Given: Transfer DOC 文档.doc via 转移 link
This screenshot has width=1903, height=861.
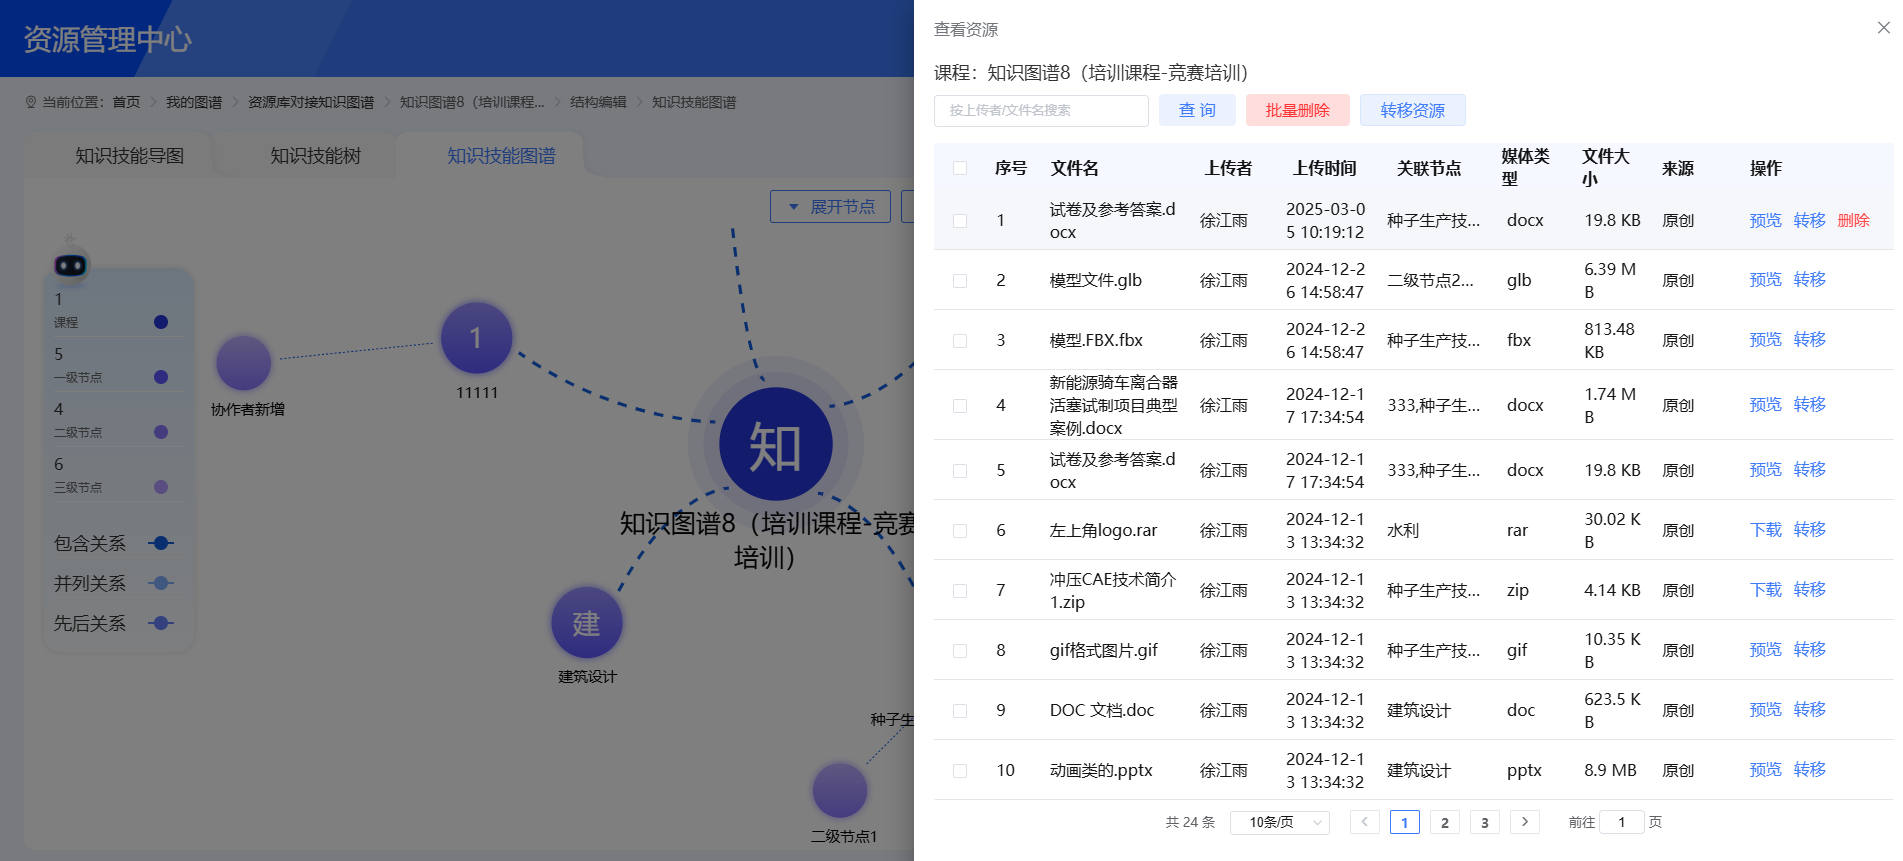Looking at the screenshot, I should 1809,709.
